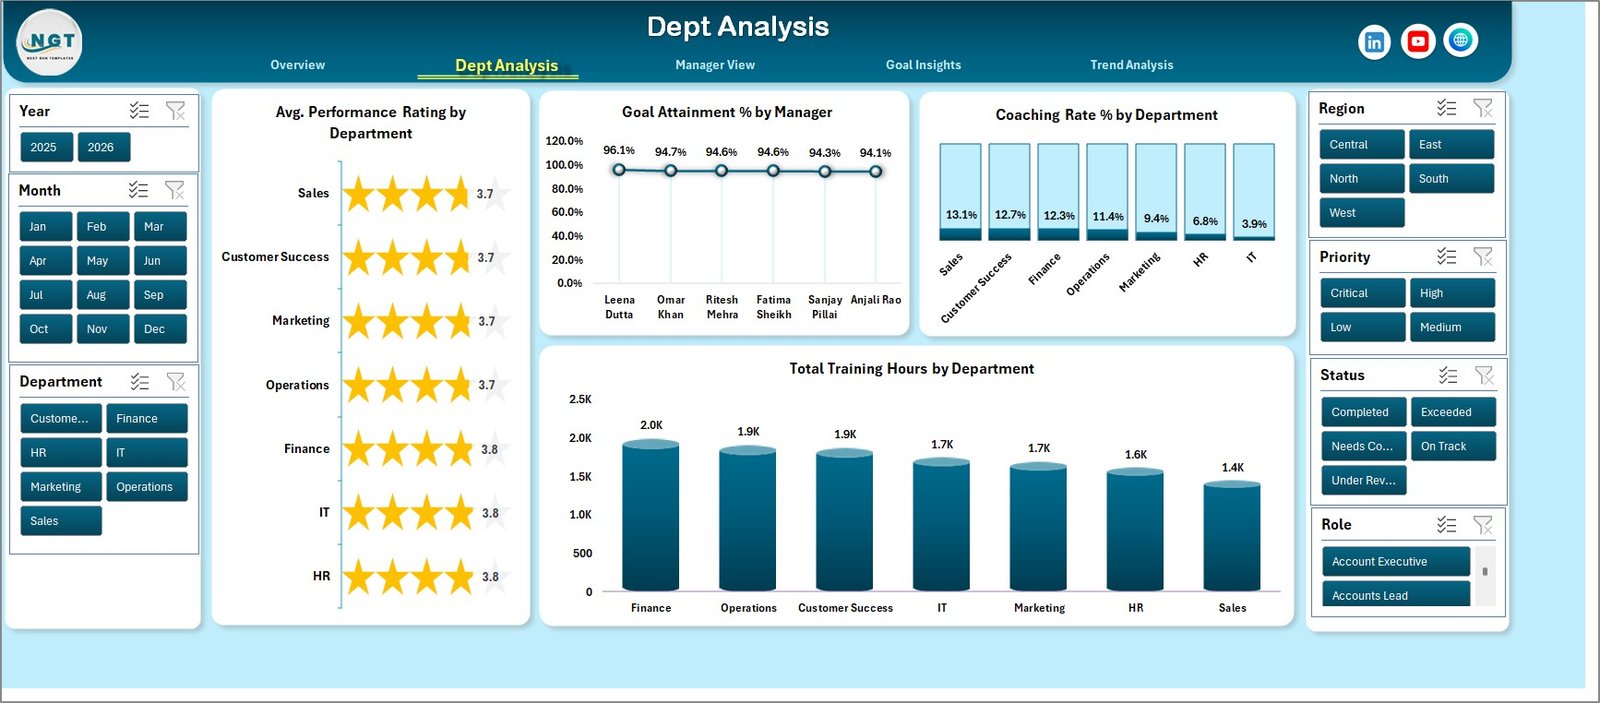Clear filter on Status slicer

[x=1483, y=375]
